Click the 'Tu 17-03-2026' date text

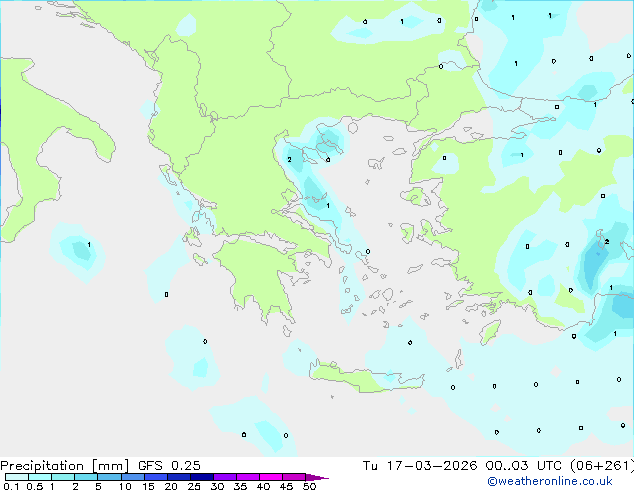coord(420,466)
